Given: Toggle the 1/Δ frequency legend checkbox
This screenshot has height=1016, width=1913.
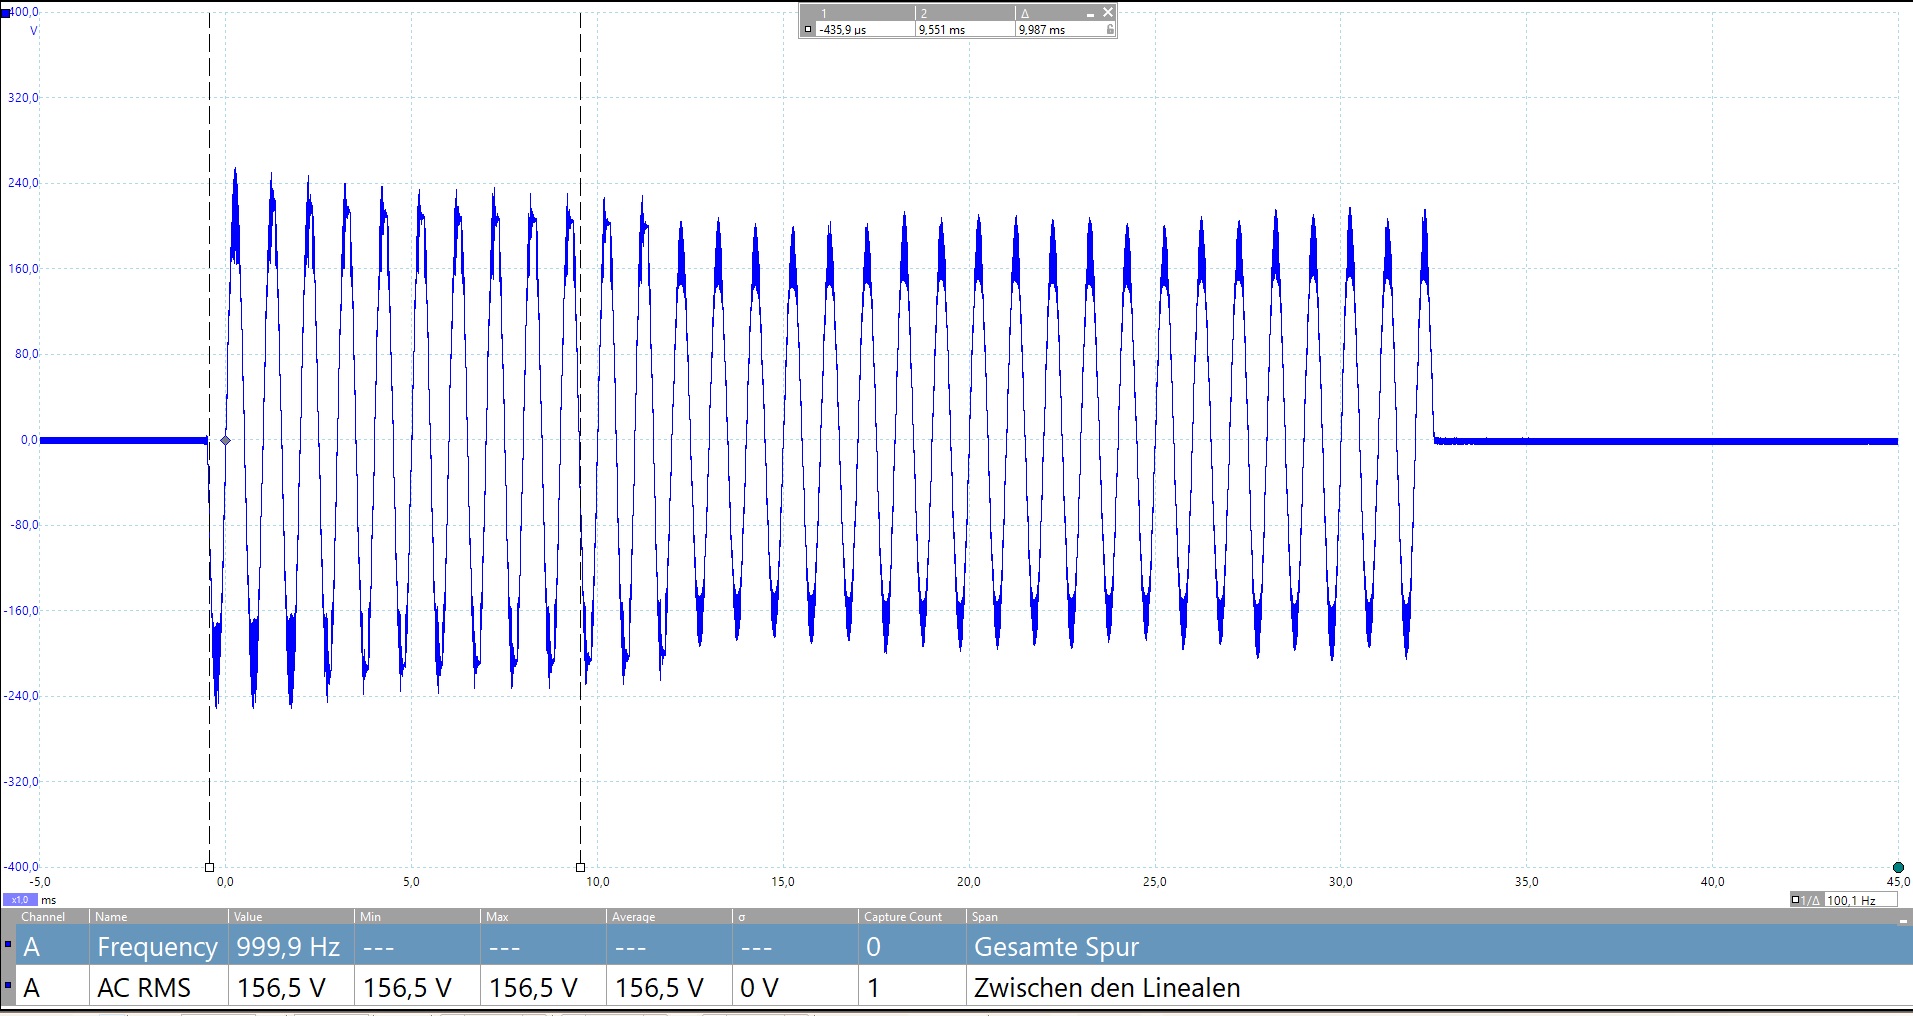Looking at the screenshot, I should click(x=1796, y=900).
